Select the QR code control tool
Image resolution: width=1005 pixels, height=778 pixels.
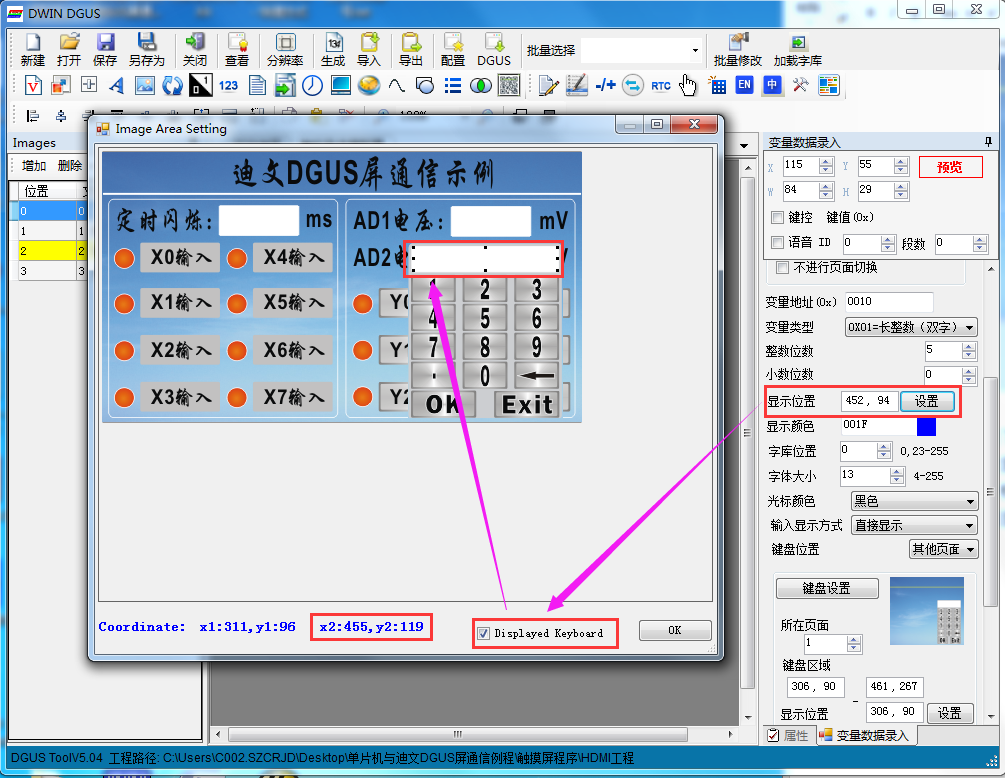pyautogui.click(x=509, y=85)
